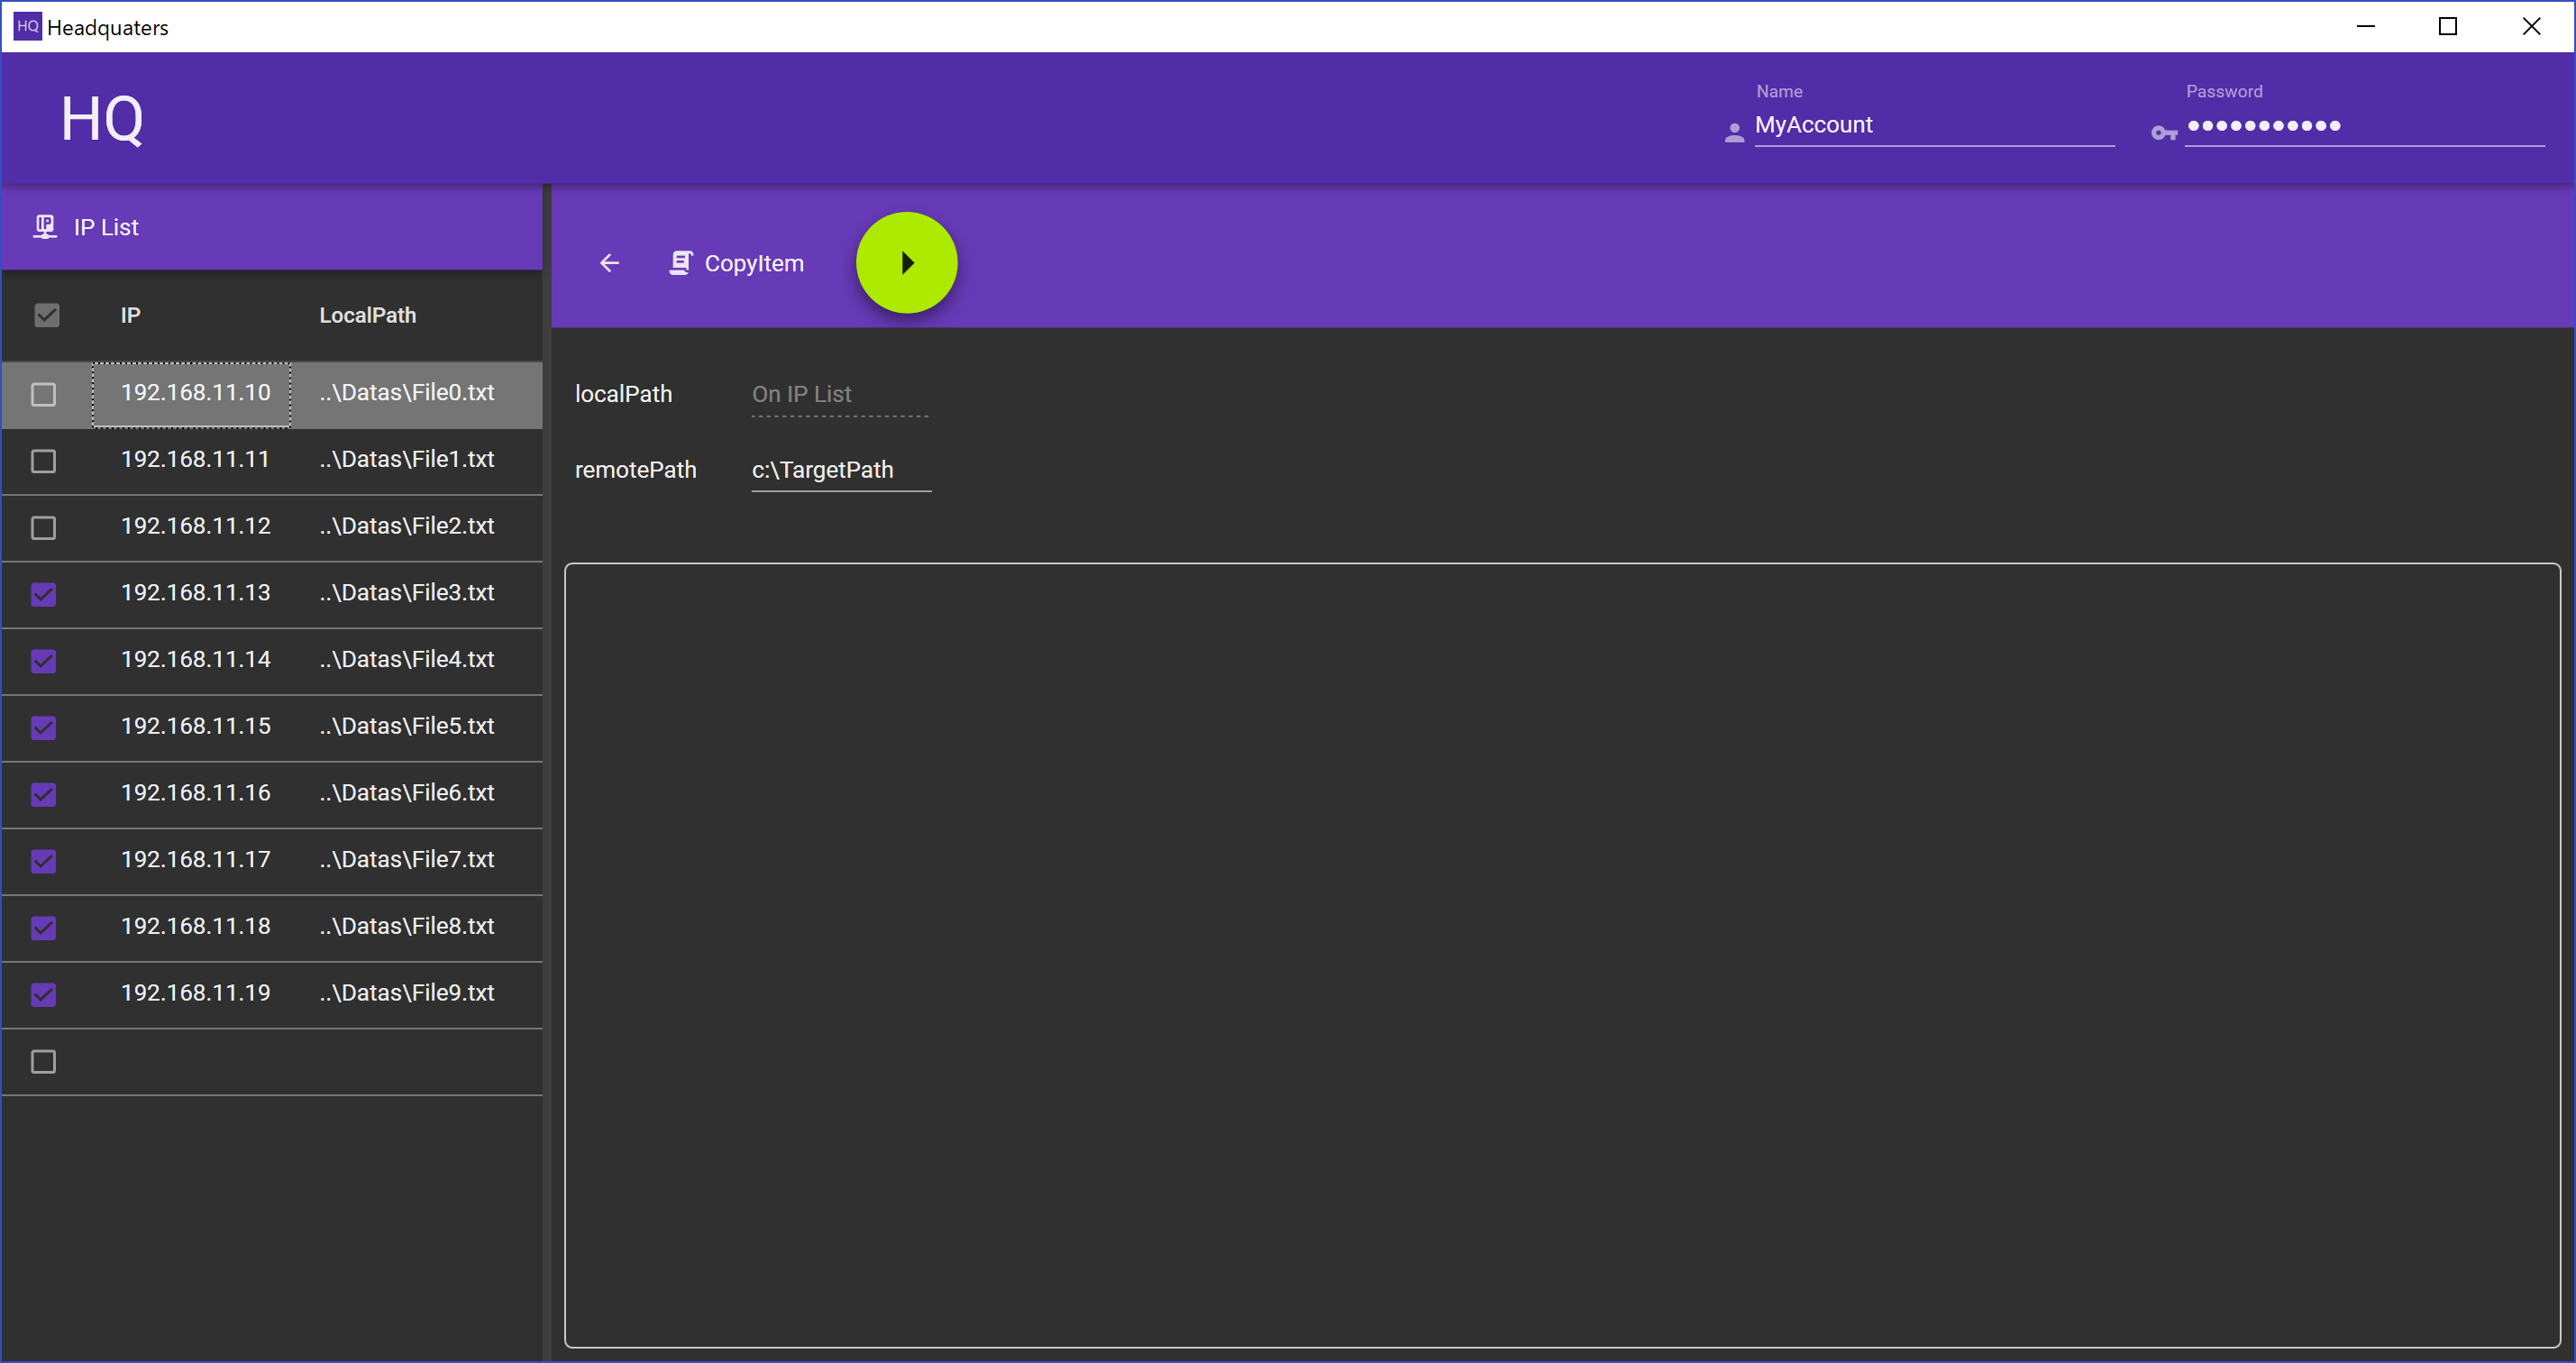Viewport: 2576px width, 1363px height.
Task: Click the account person icon
Action: point(1734,132)
